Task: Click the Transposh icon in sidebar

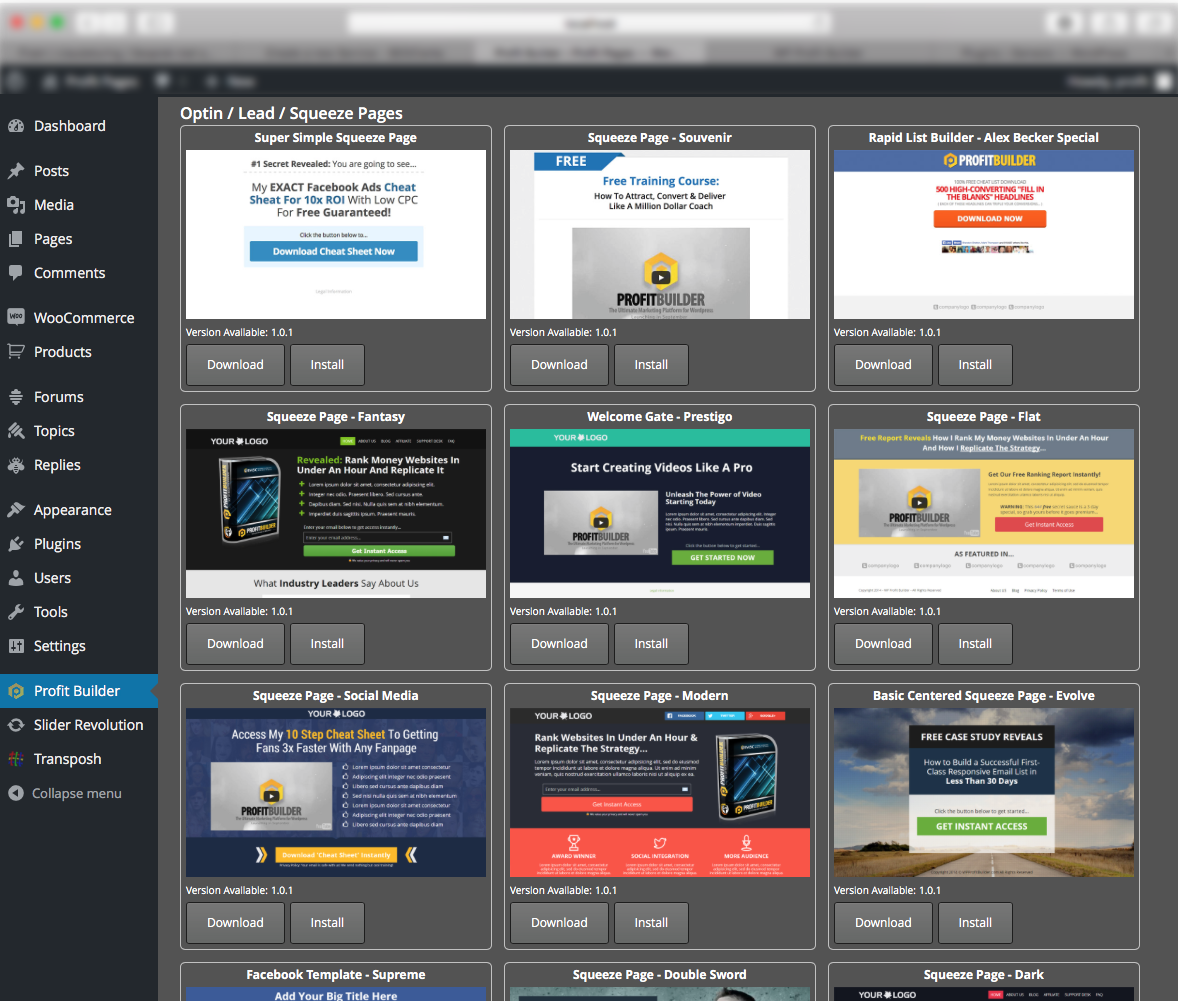Action: pyautogui.click(x=16, y=759)
